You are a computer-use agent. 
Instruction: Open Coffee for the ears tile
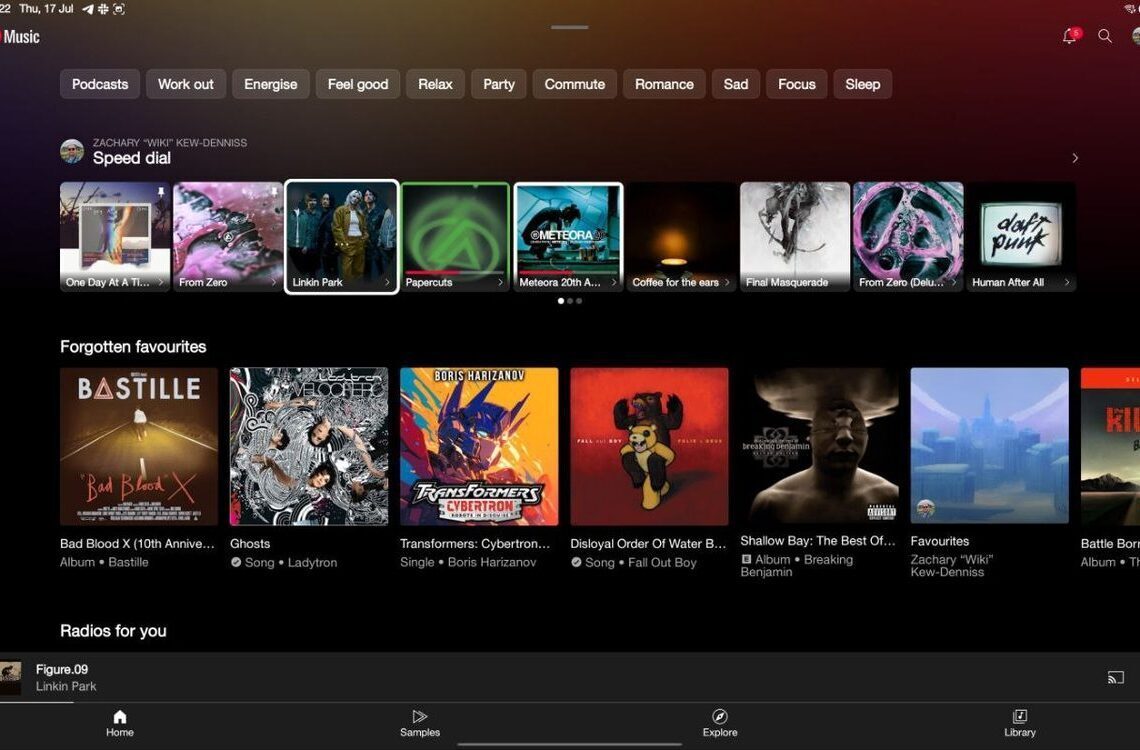tap(681, 237)
